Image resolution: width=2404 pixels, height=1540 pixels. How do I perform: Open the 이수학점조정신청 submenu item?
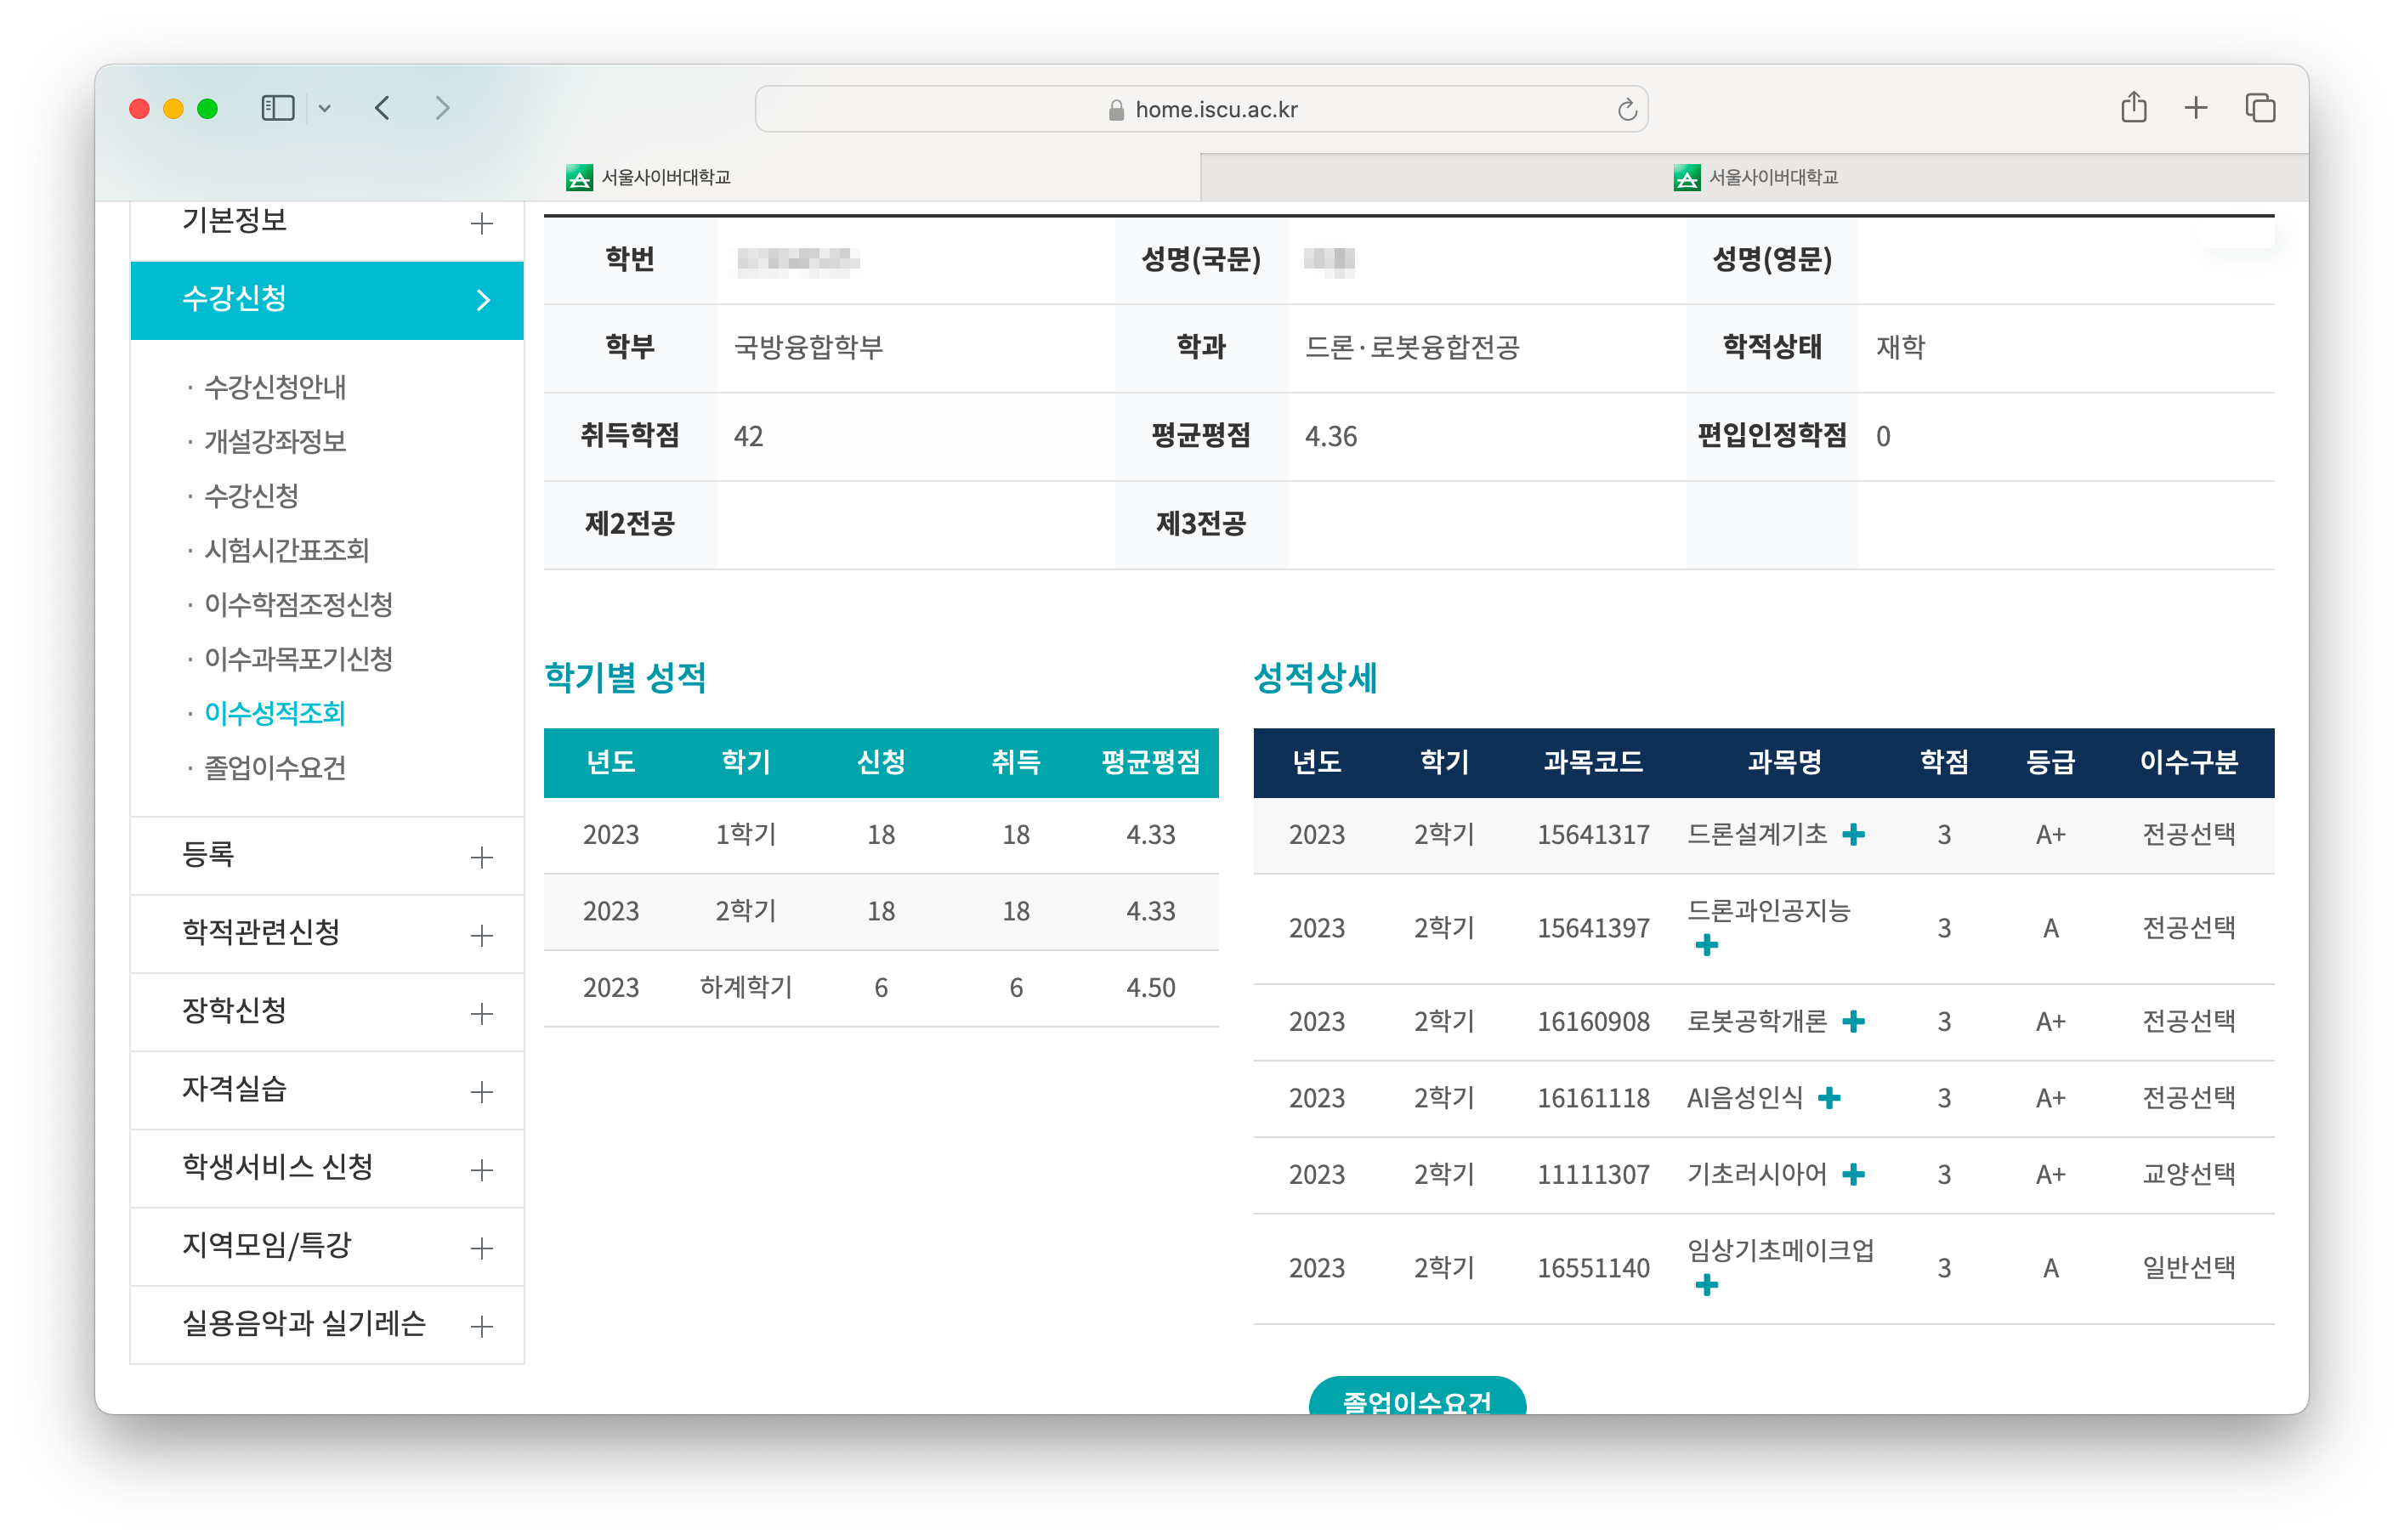[x=298, y=604]
